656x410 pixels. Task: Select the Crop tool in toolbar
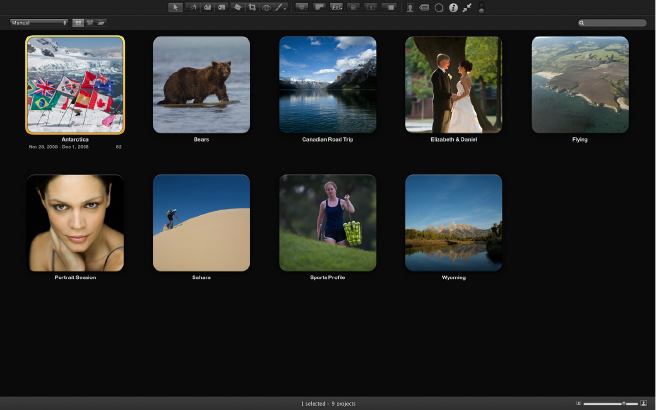(x=252, y=7)
